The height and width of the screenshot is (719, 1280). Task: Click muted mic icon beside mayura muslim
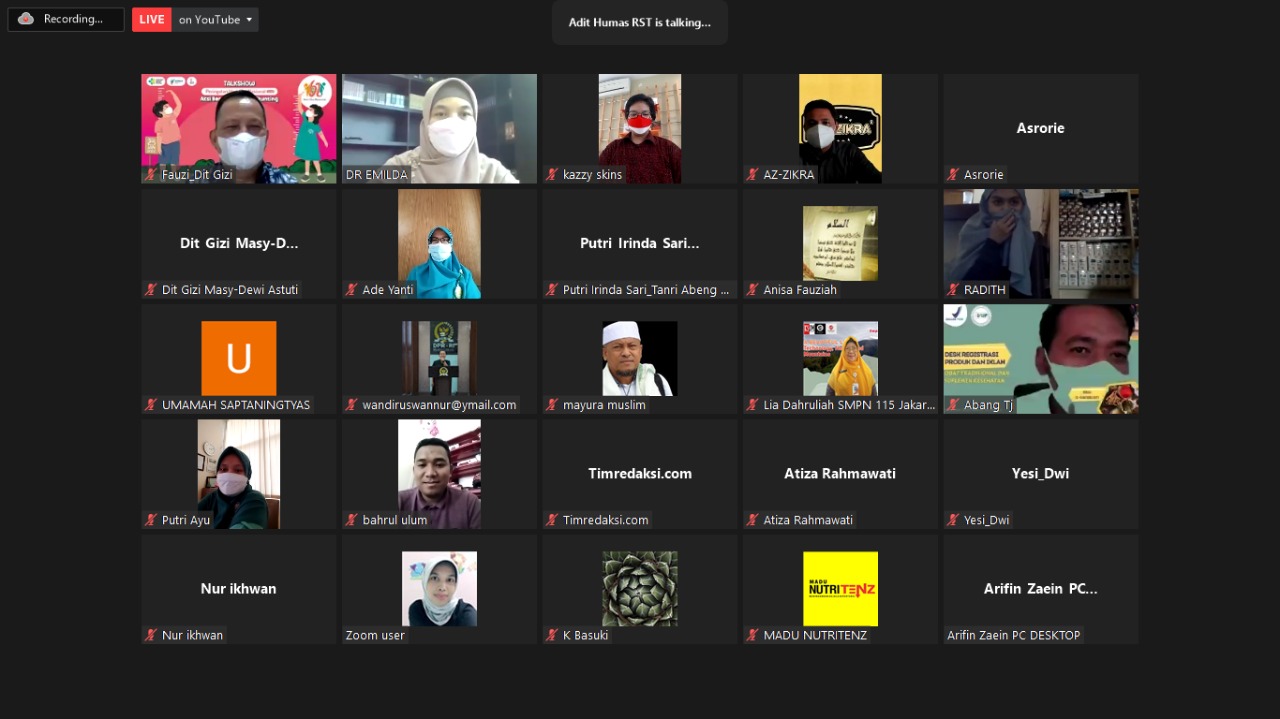552,405
